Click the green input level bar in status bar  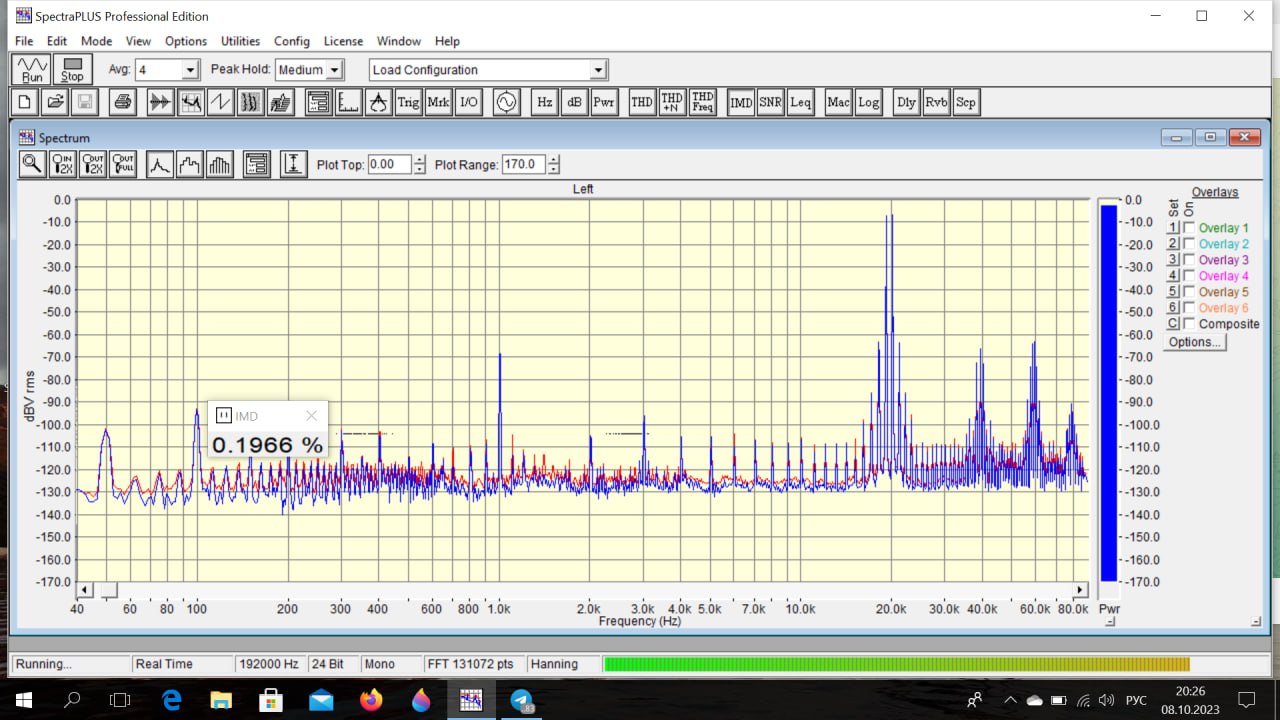pyautogui.click(x=897, y=664)
